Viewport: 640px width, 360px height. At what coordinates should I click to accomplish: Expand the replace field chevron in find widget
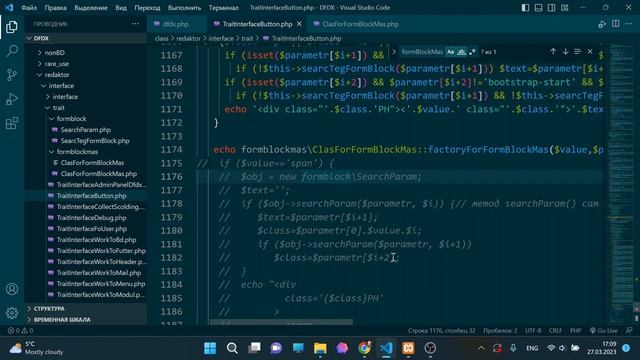click(394, 52)
